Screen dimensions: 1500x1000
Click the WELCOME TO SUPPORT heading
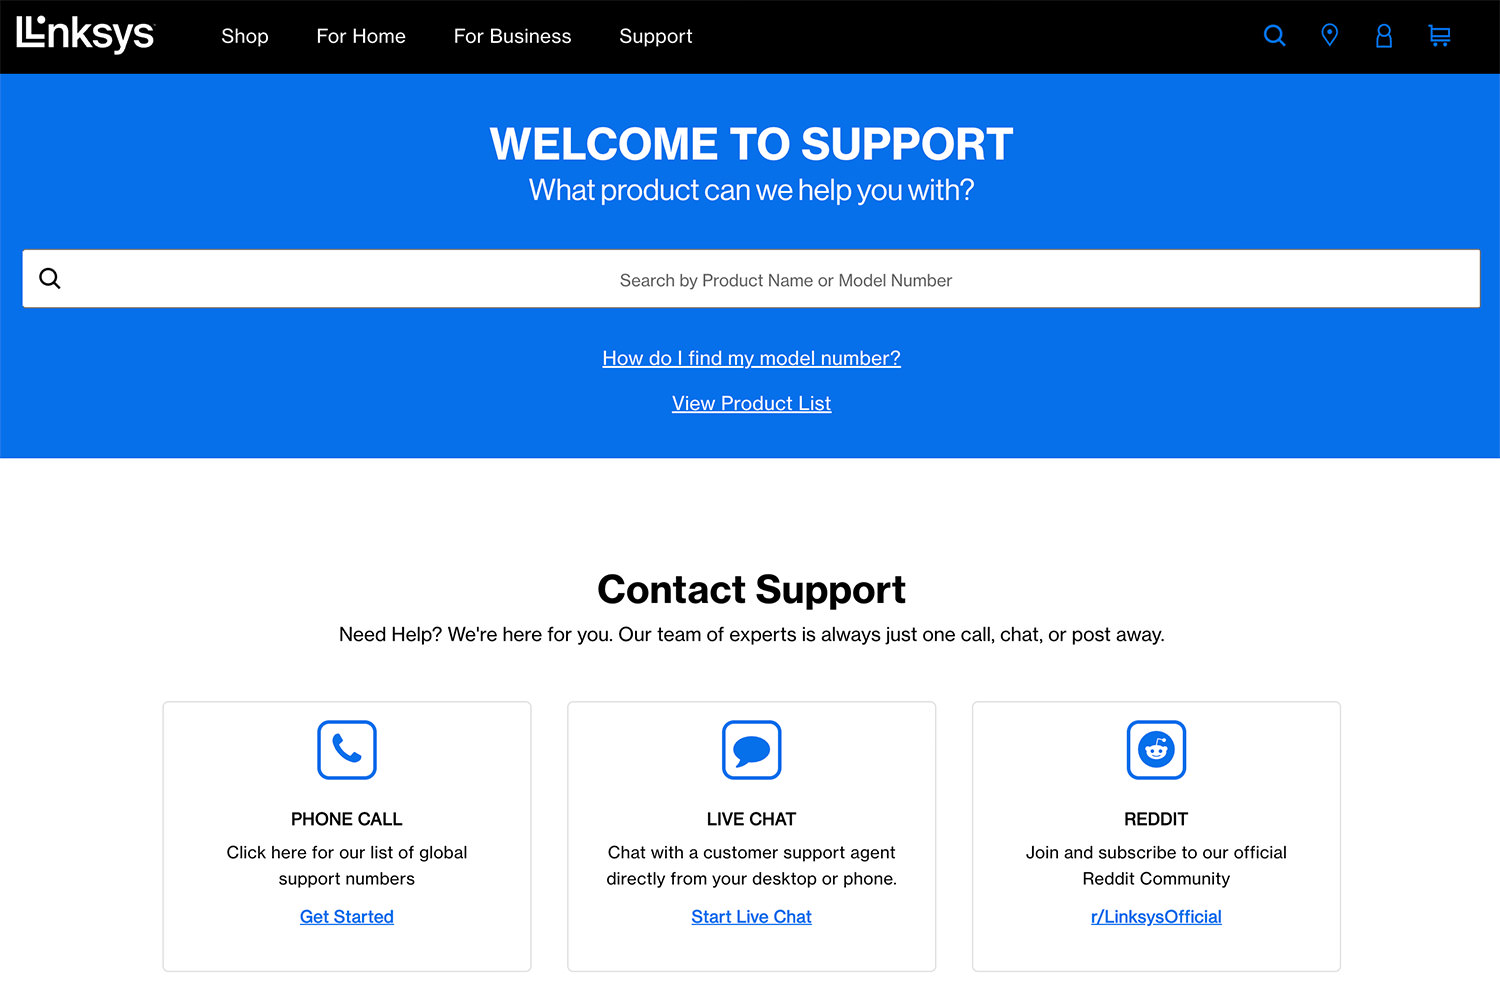click(751, 144)
